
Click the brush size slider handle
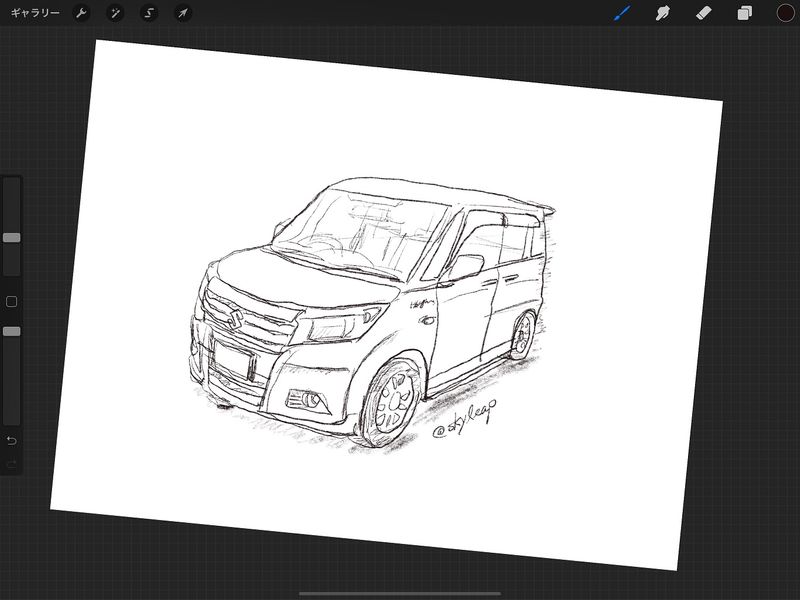point(11,238)
